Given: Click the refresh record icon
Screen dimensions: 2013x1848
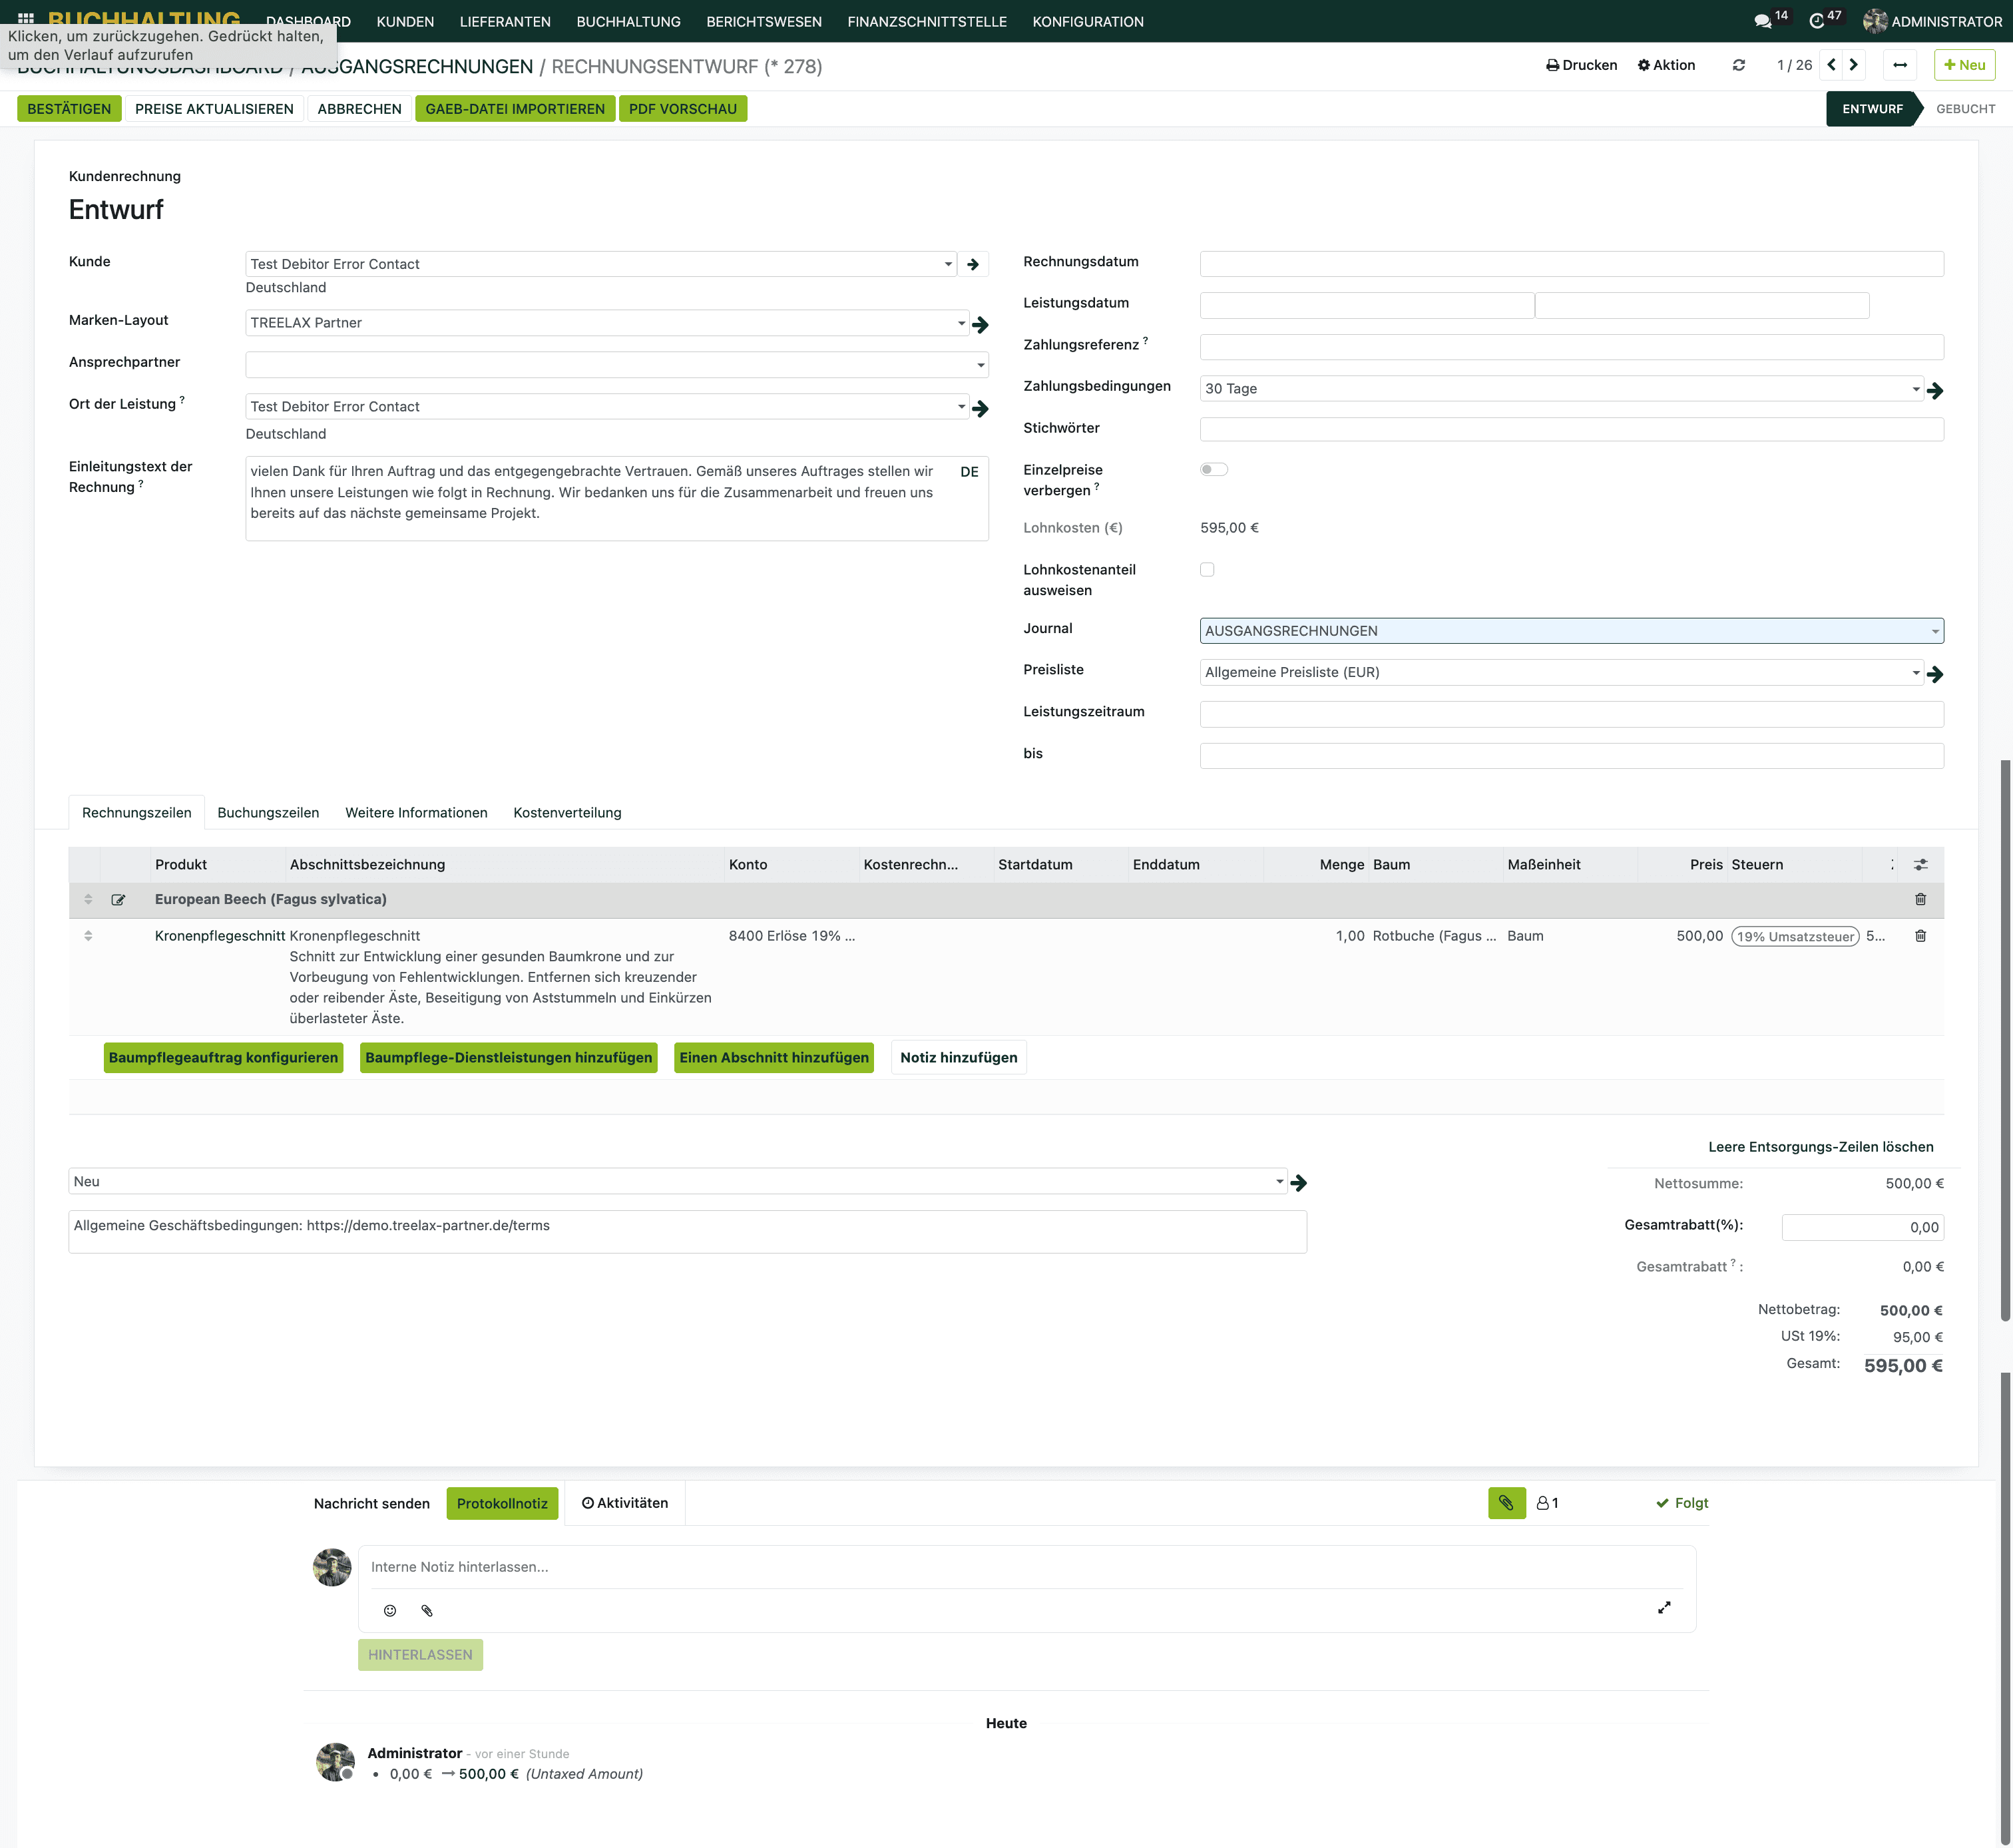Looking at the screenshot, I should [1739, 65].
